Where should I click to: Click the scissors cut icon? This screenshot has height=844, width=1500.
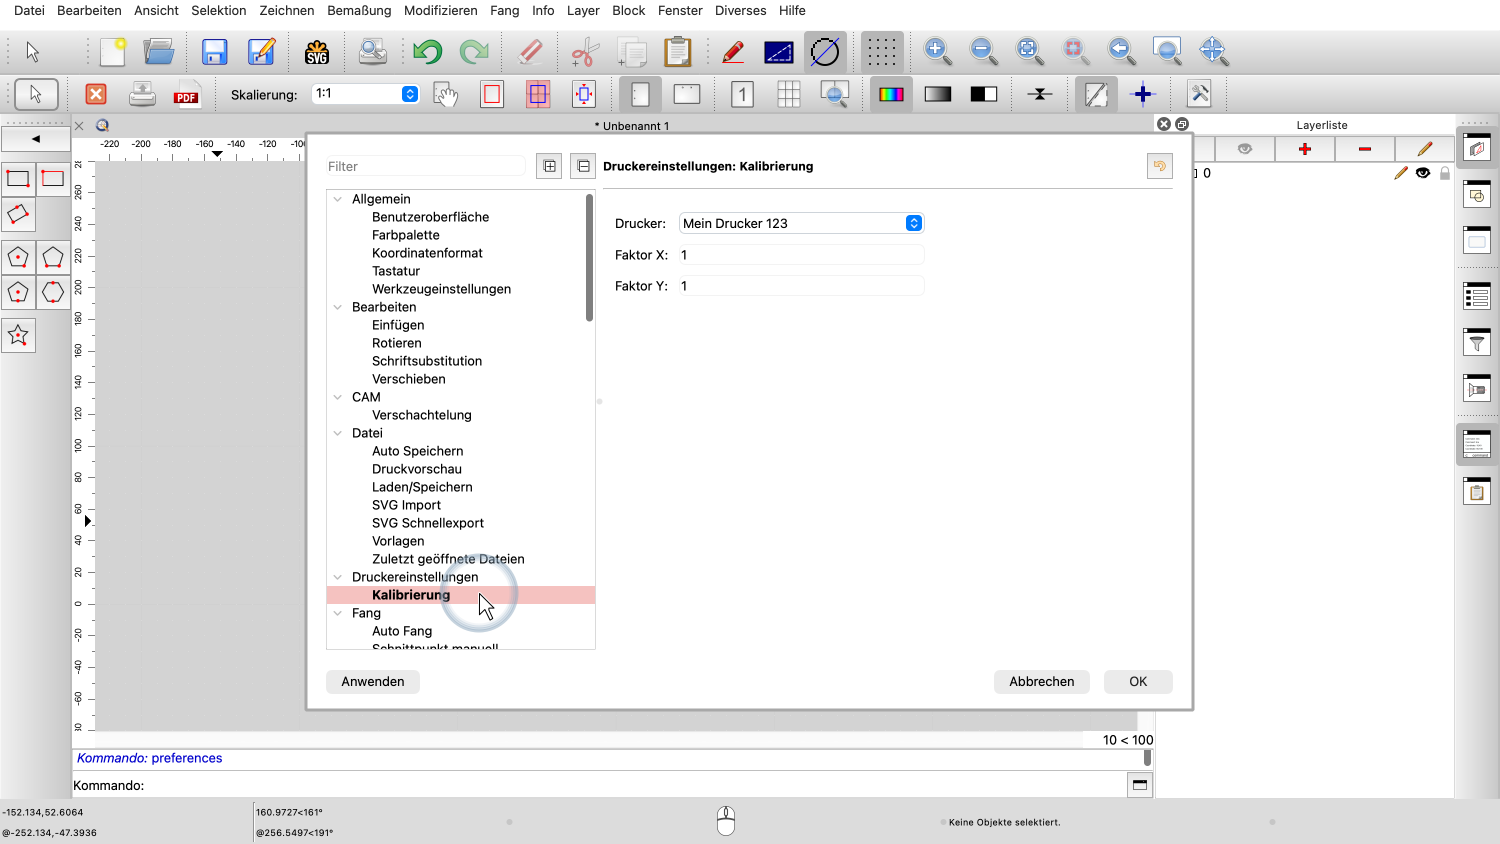pos(585,52)
